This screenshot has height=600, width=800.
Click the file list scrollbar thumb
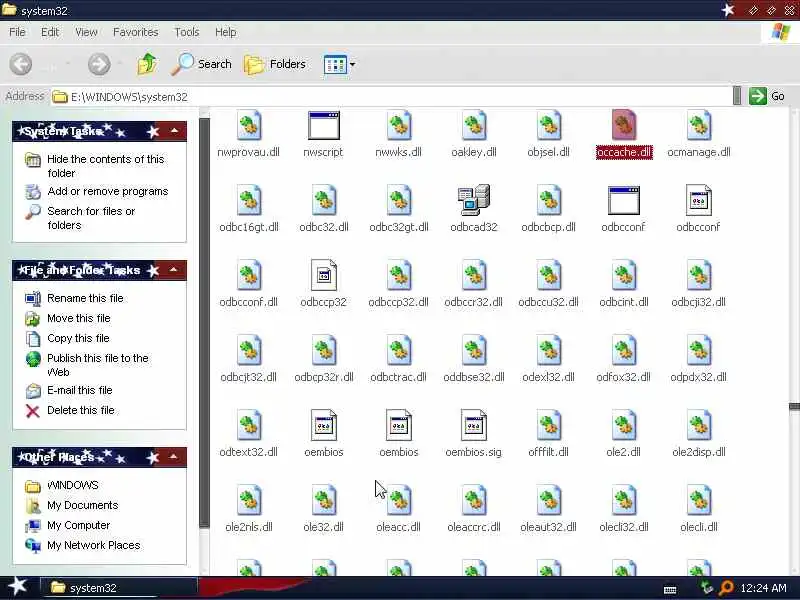[794, 407]
